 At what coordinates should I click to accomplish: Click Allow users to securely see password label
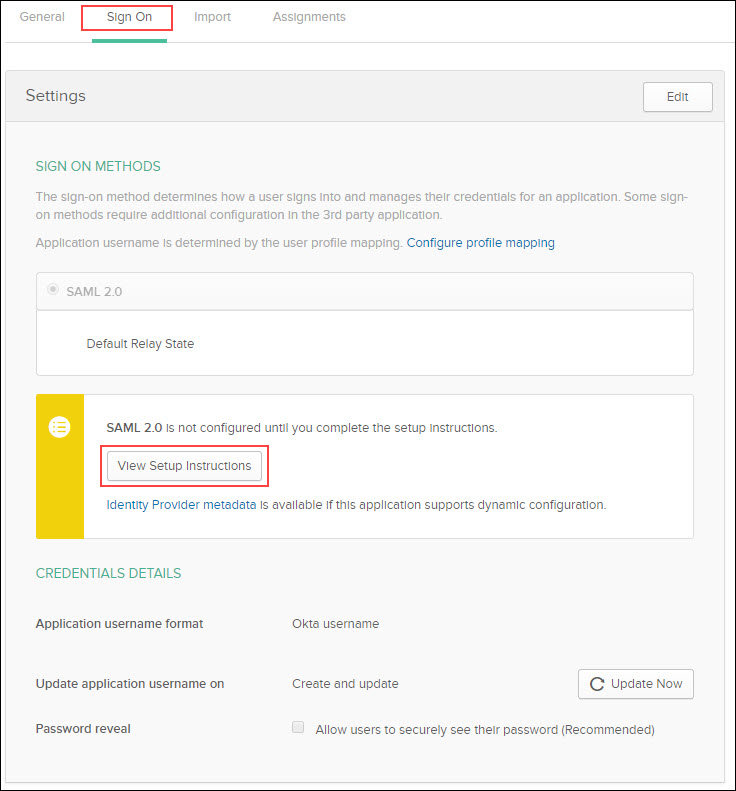485,729
